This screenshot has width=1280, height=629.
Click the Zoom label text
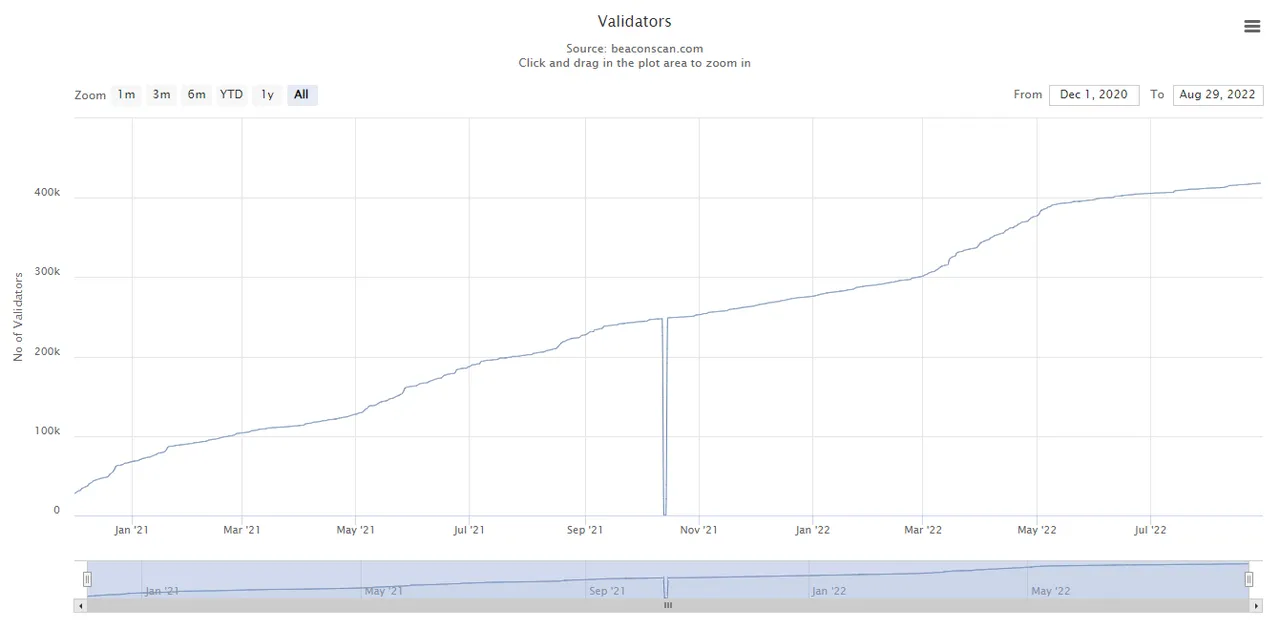point(90,96)
